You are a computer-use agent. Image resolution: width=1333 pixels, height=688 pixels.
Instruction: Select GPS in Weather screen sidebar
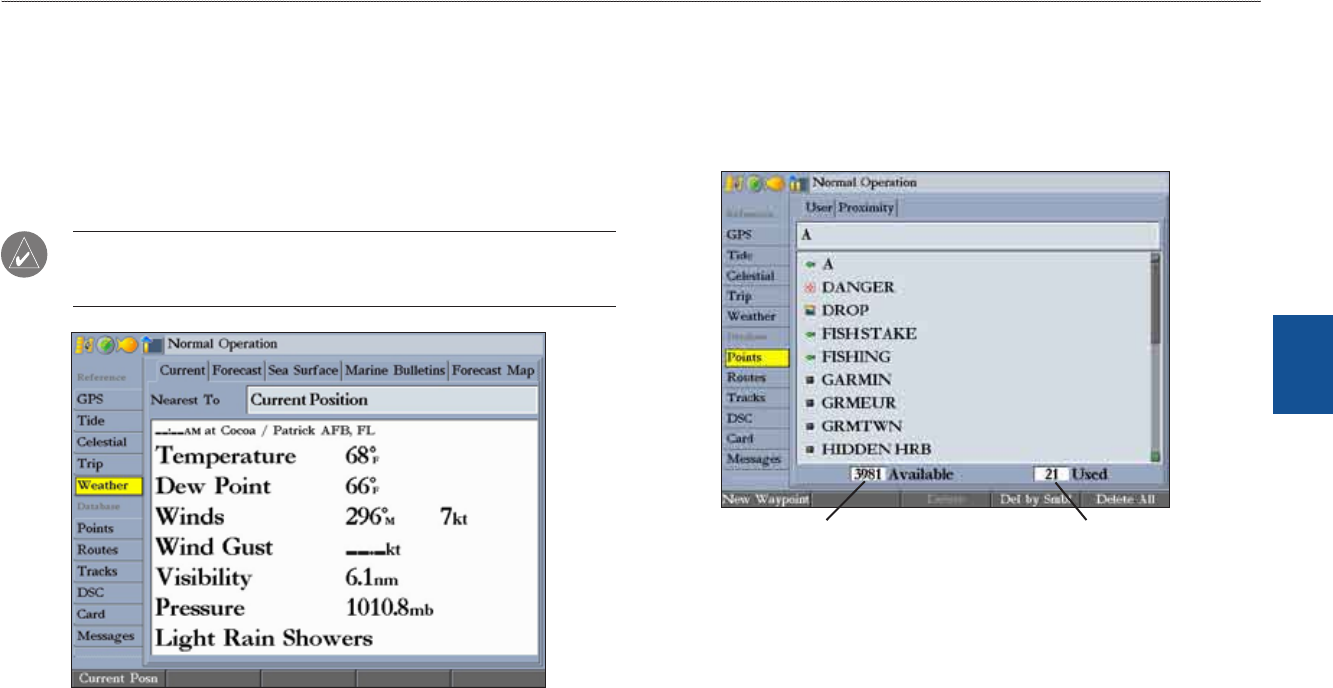[108, 397]
